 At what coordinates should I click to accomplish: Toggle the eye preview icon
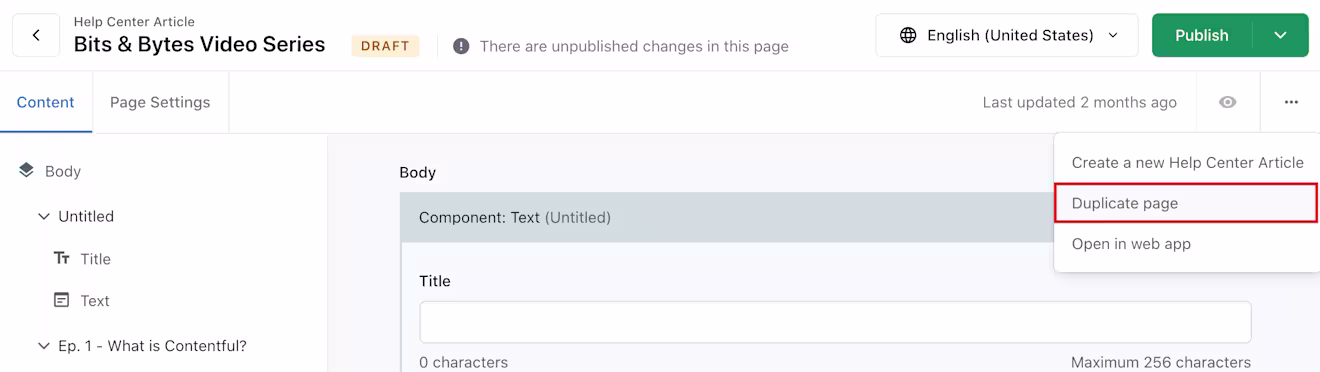point(1228,102)
